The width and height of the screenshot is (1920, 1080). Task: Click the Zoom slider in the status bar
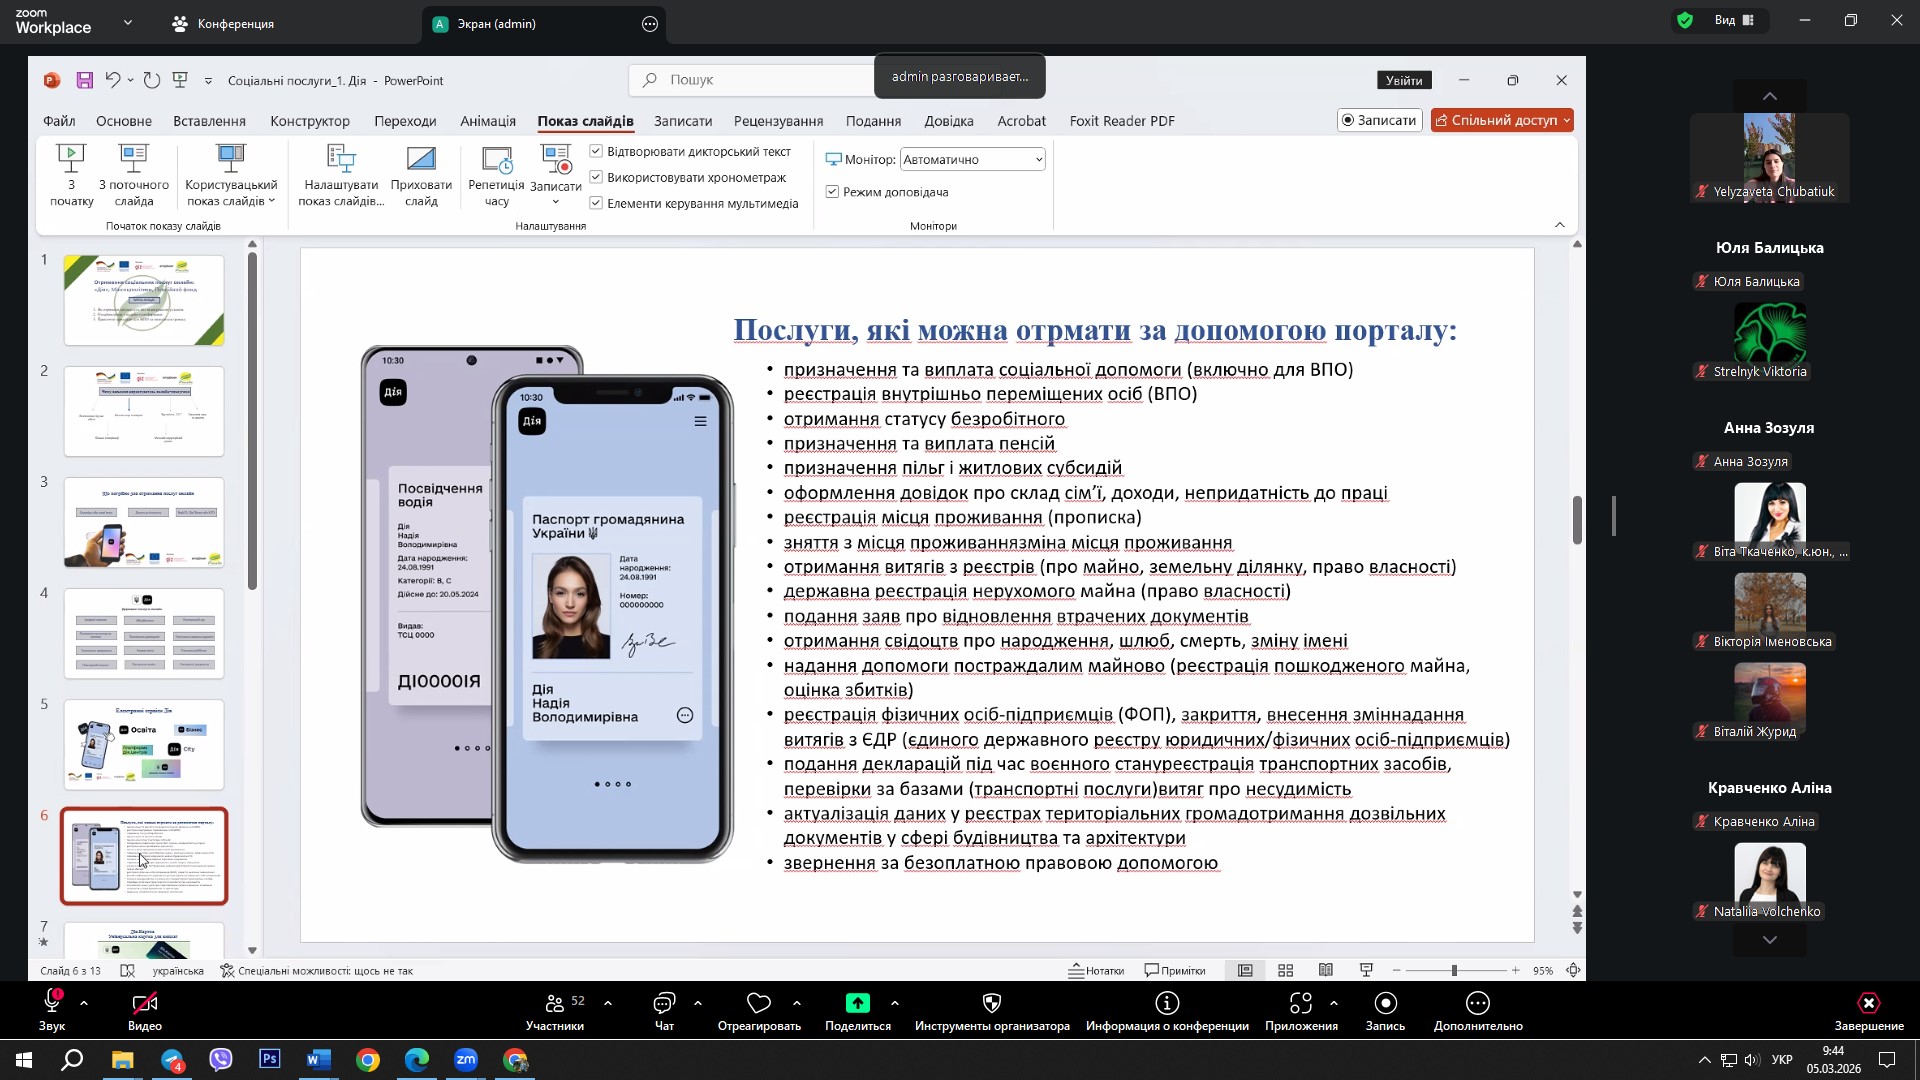coord(1454,971)
